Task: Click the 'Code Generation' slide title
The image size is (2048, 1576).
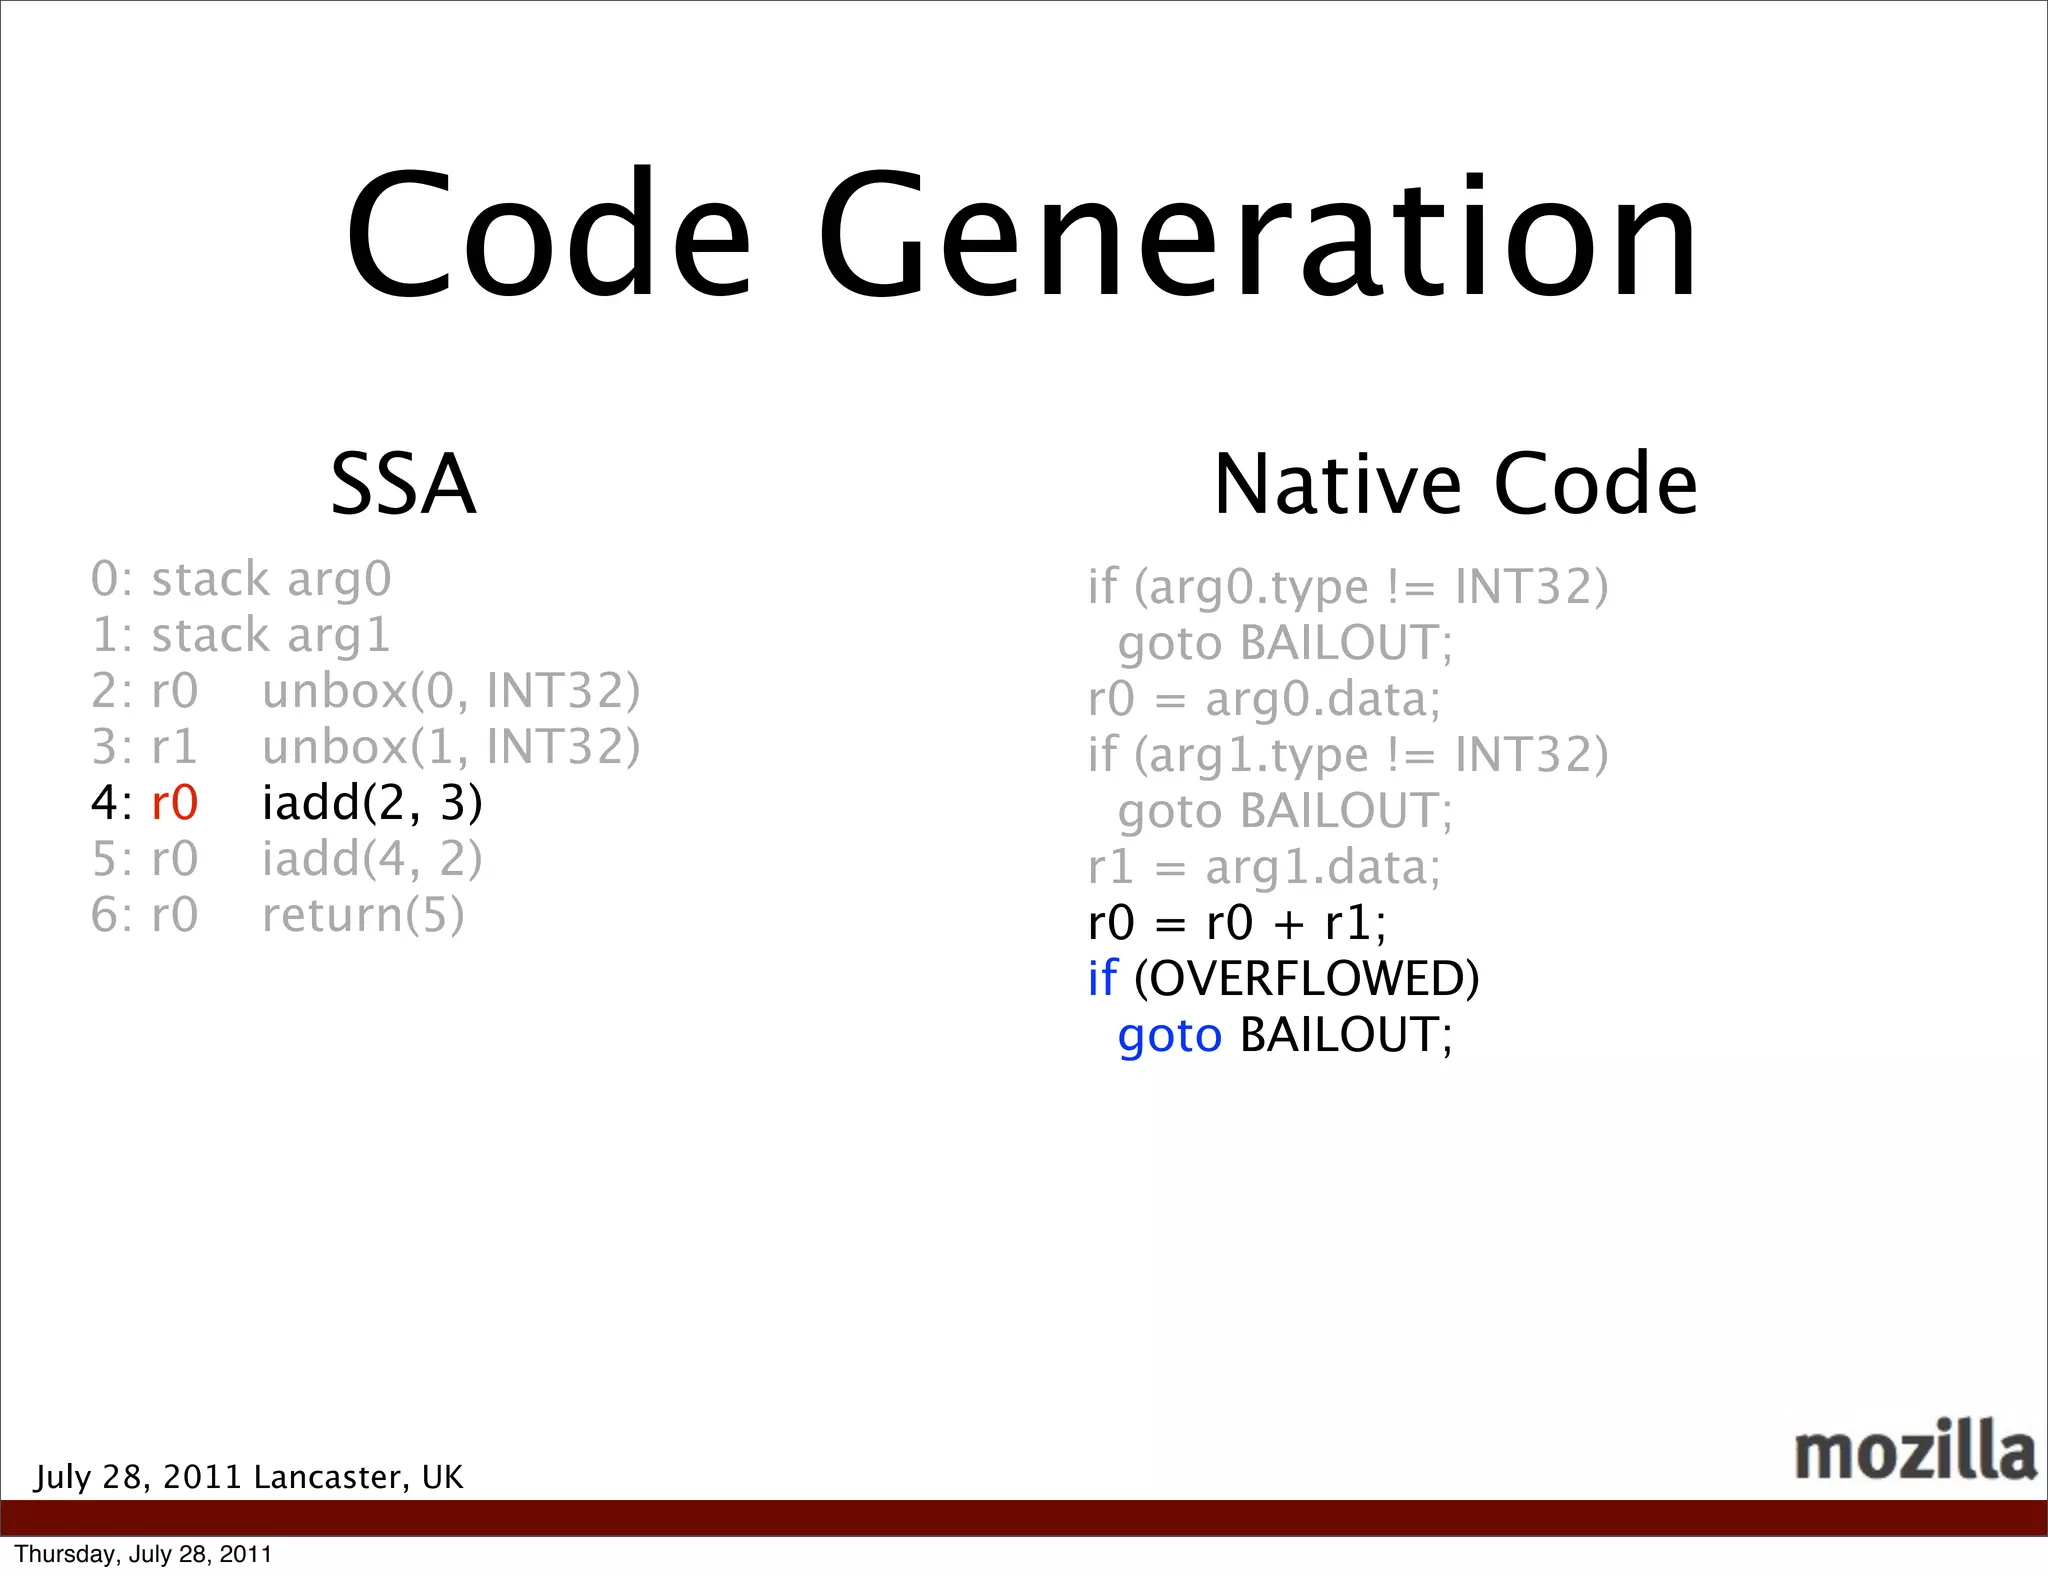Action: coord(1021,233)
